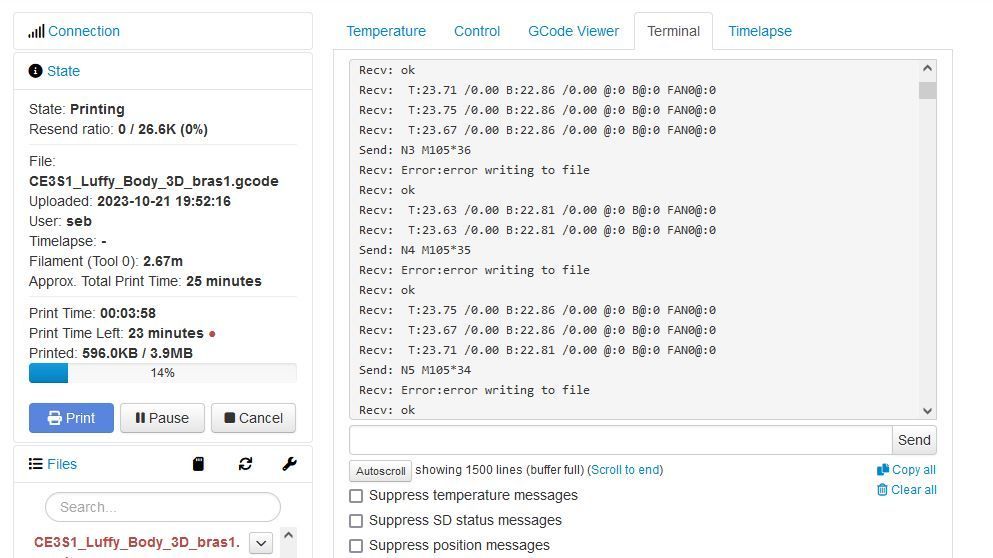Expand the Connection panel
This screenshot has width=993, height=558.
(x=84, y=31)
